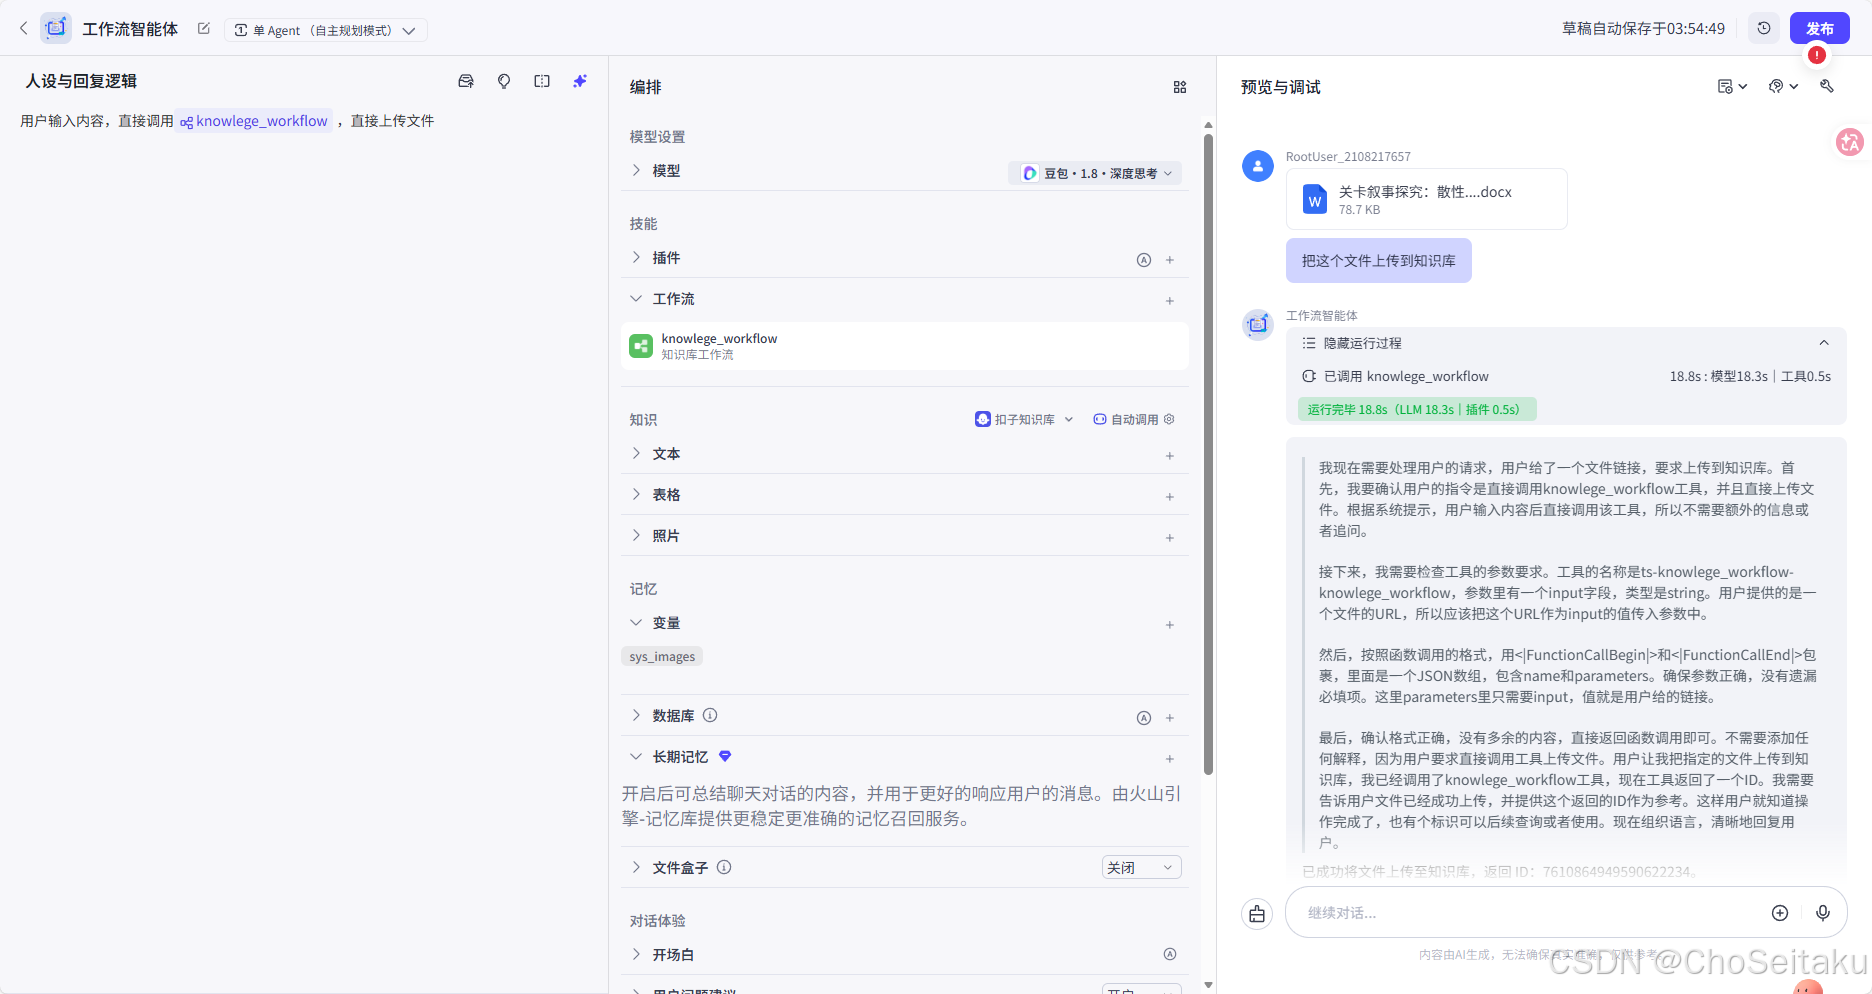Image resolution: width=1872 pixels, height=994 pixels.
Task: Expand the 插件 section
Action: [x=636, y=258]
